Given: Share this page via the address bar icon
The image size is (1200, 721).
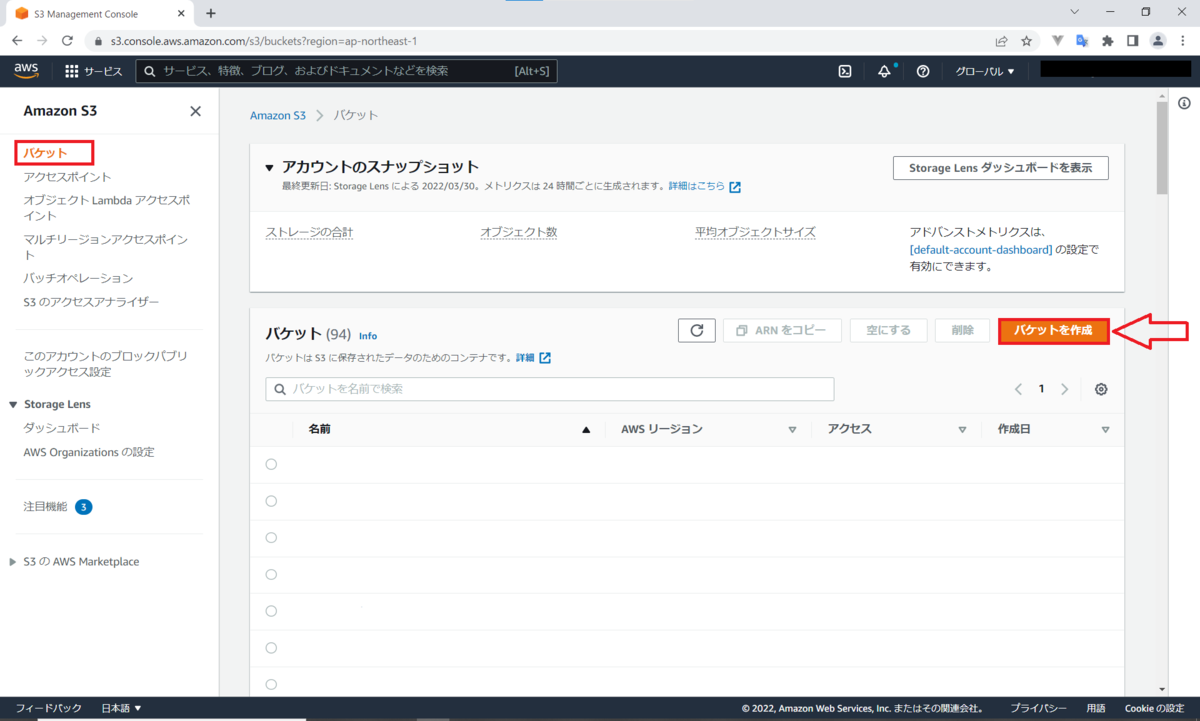Looking at the screenshot, I should click(x=1001, y=41).
